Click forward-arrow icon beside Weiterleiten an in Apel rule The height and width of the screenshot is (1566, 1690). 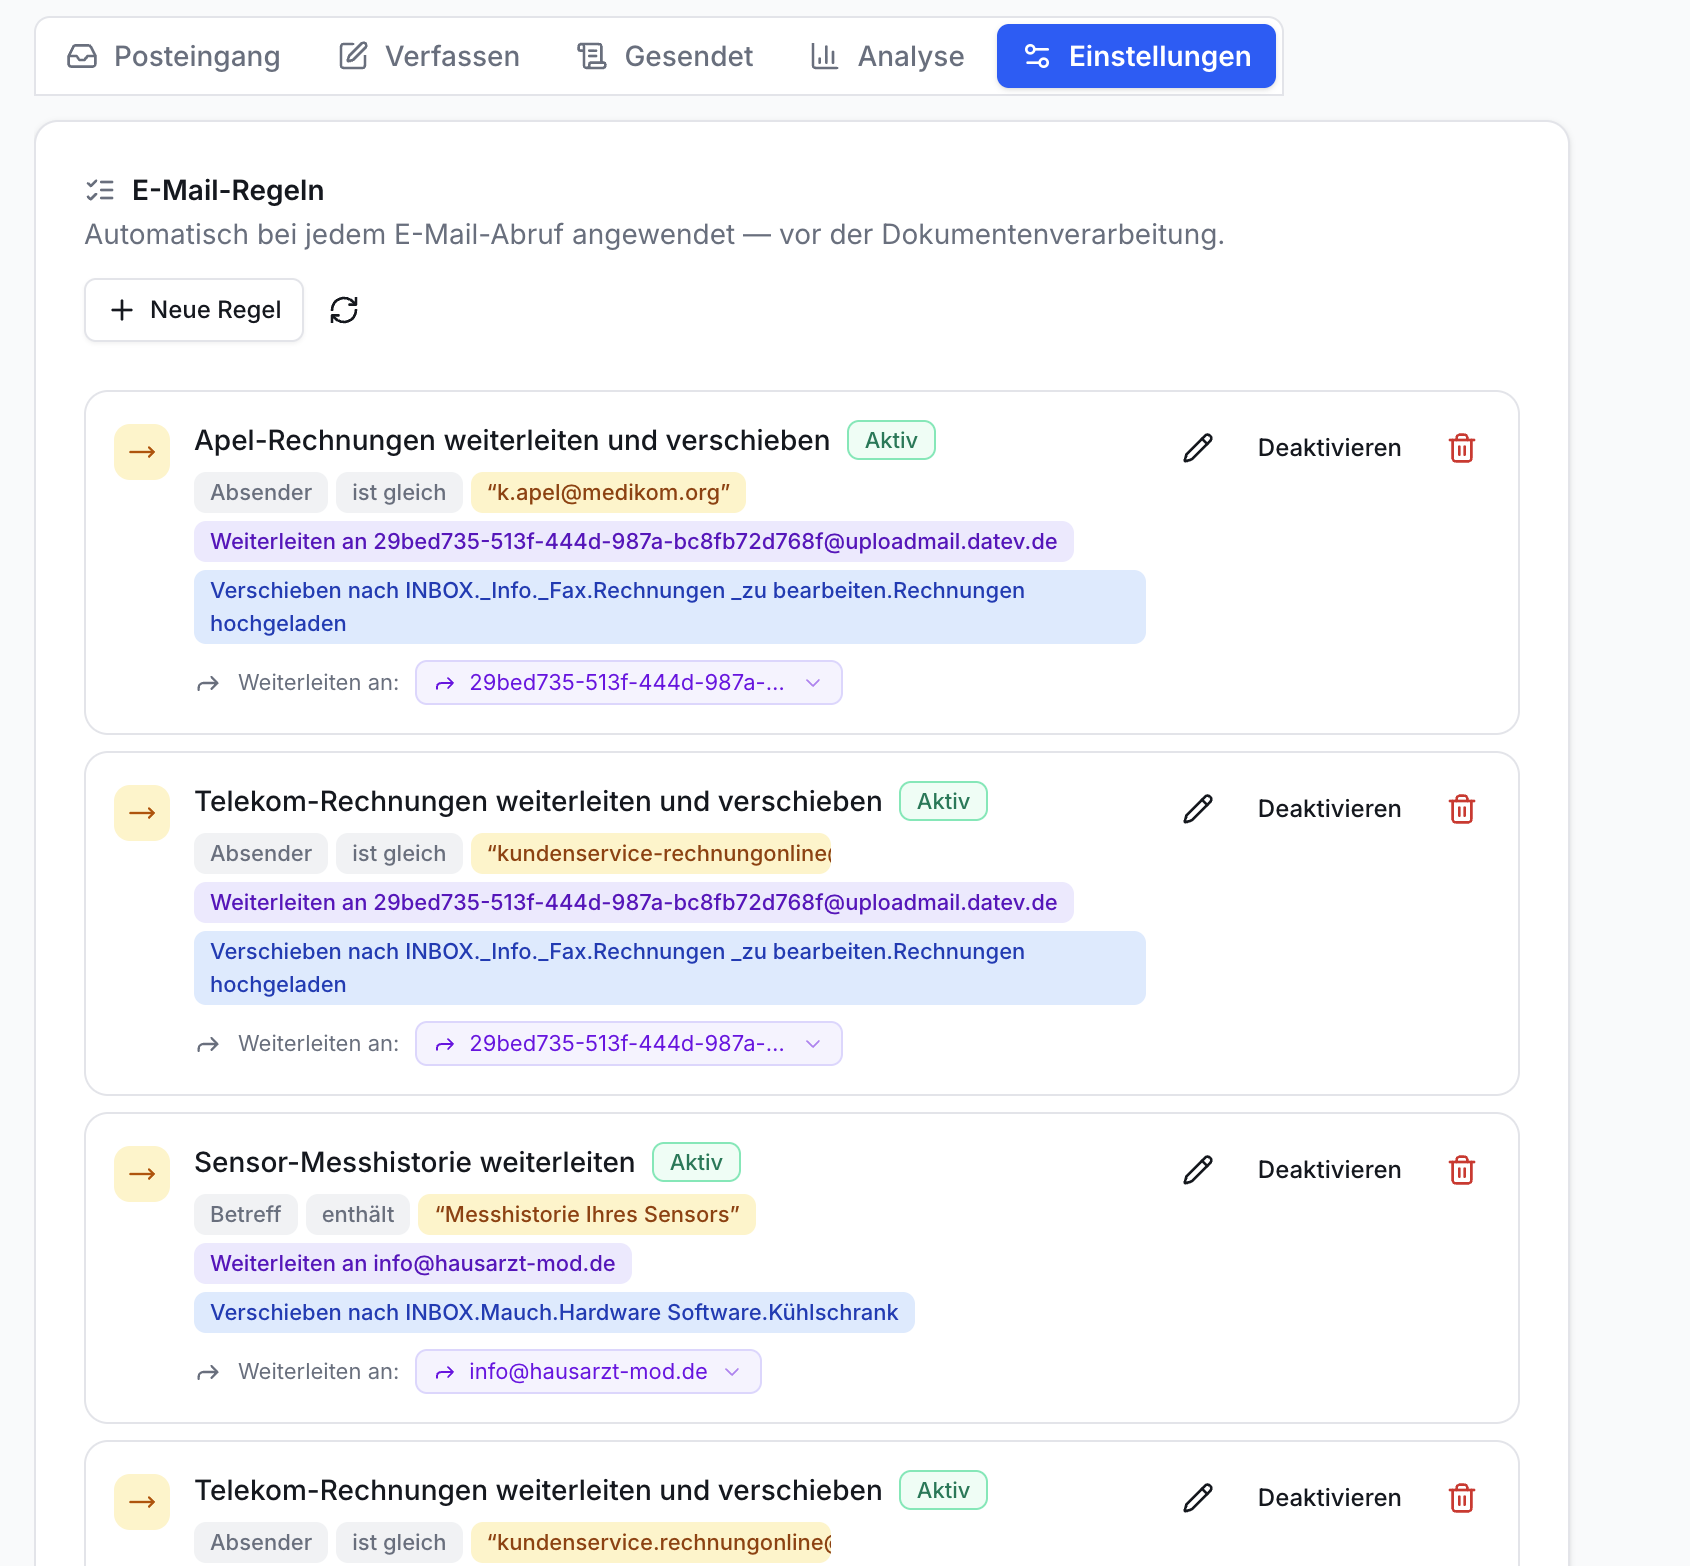(x=208, y=684)
